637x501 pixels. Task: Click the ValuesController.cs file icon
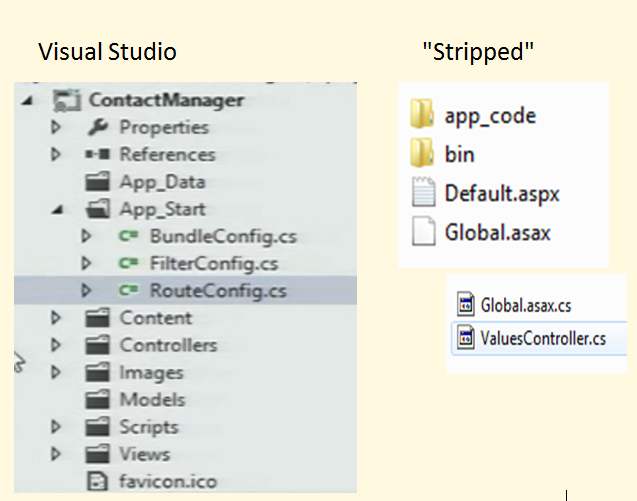point(464,338)
